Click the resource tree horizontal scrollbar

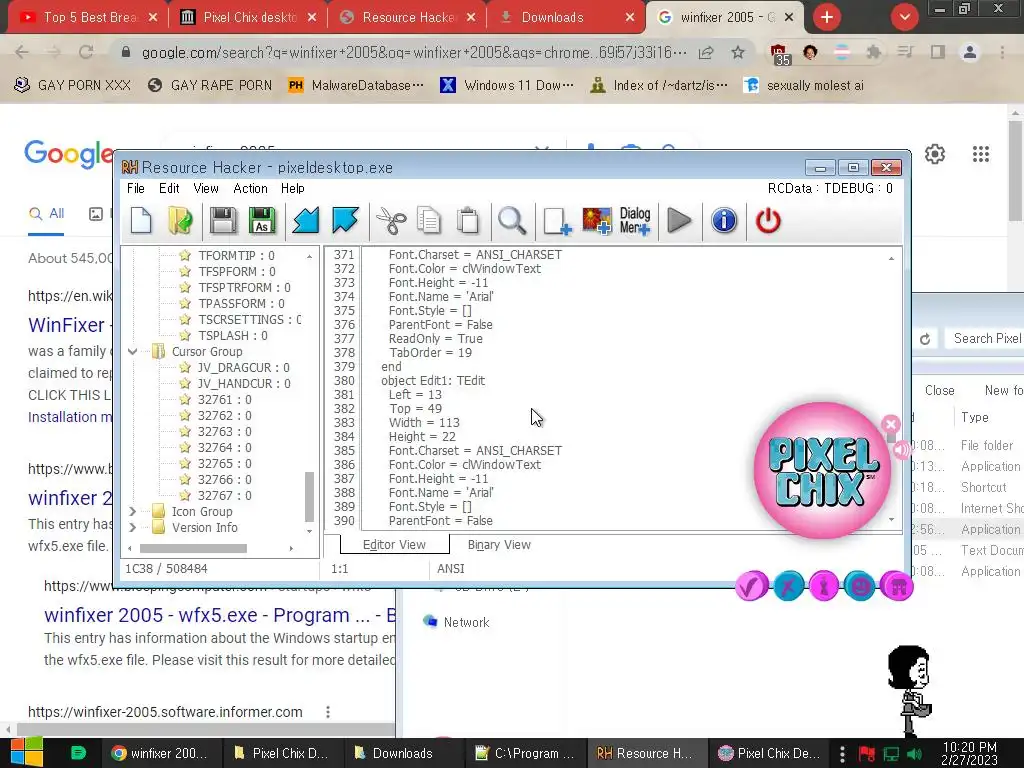[193, 549]
